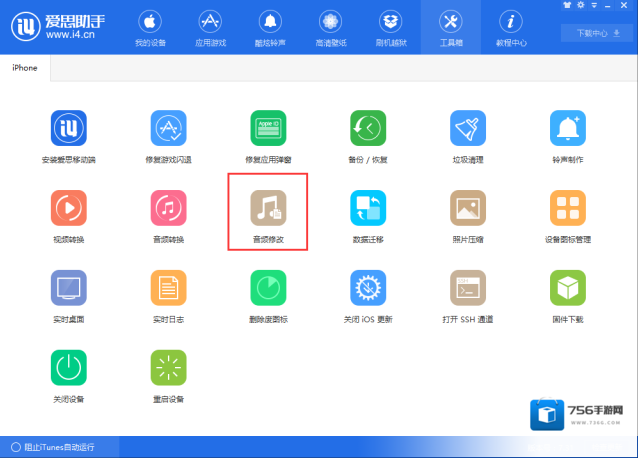Open the 固件下载 firmware download tool
Viewport: 638px width, 458px height.
[x=568, y=288]
